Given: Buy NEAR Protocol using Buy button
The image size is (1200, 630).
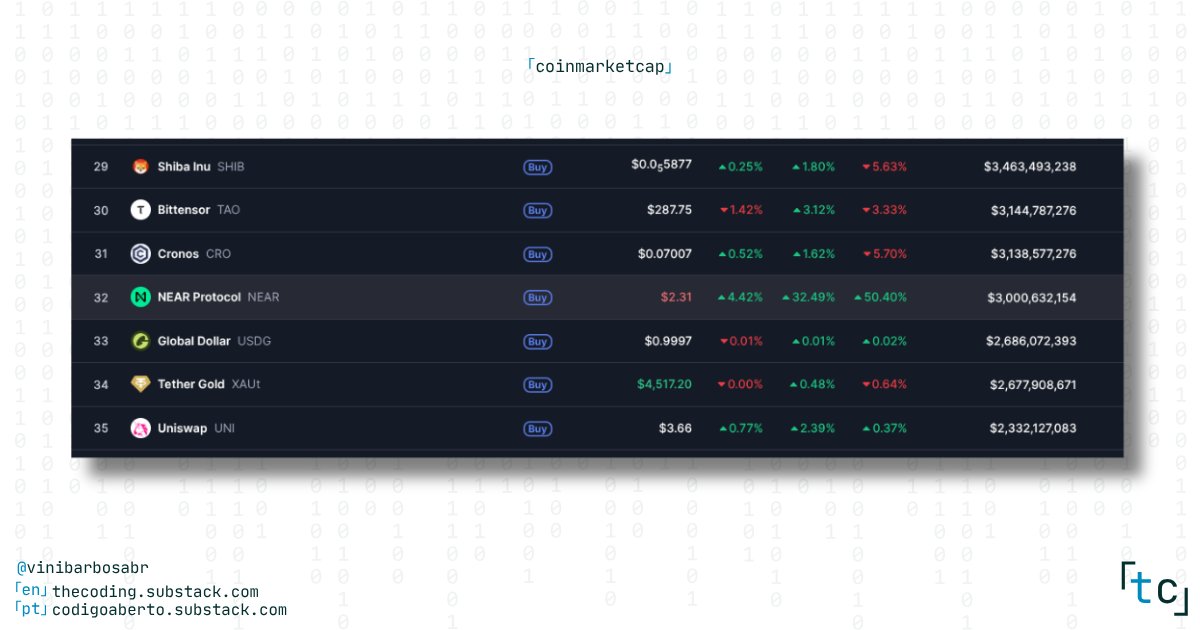Looking at the screenshot, I should tap(538, 297).
